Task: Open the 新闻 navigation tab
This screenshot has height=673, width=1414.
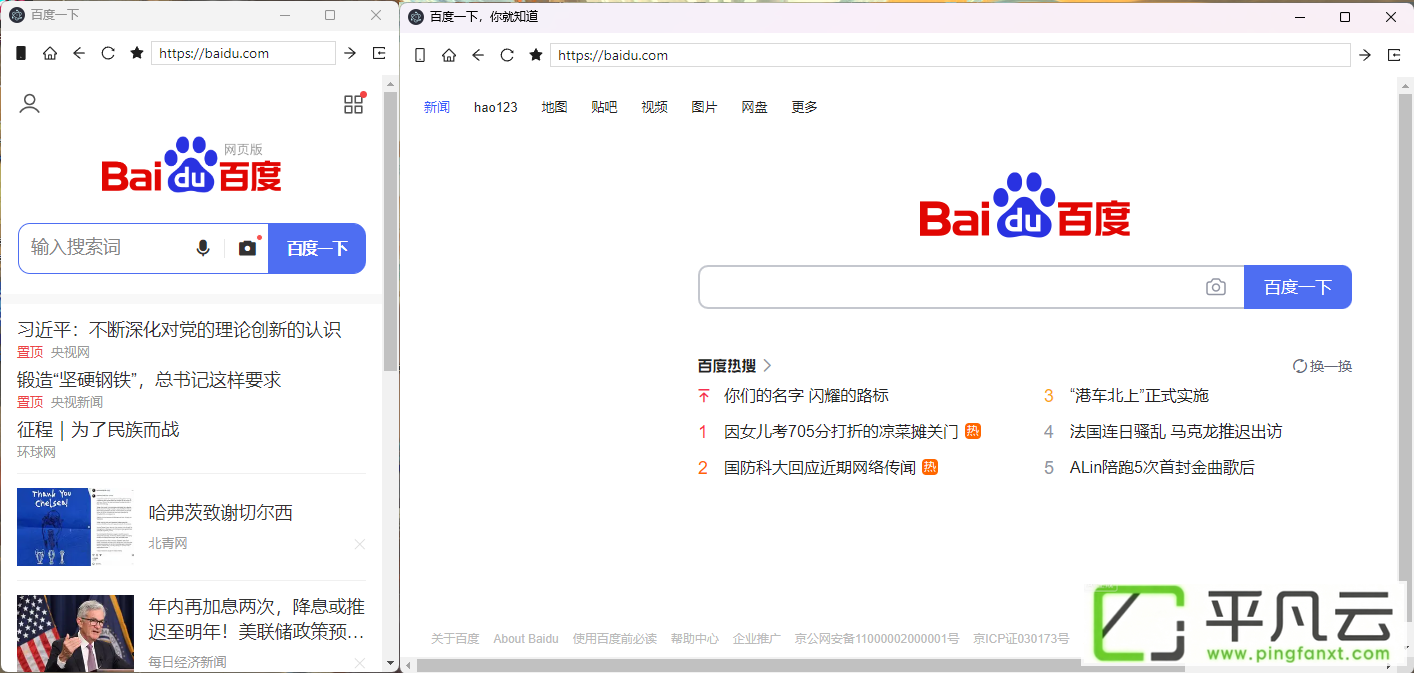Action: pos(437,107)
